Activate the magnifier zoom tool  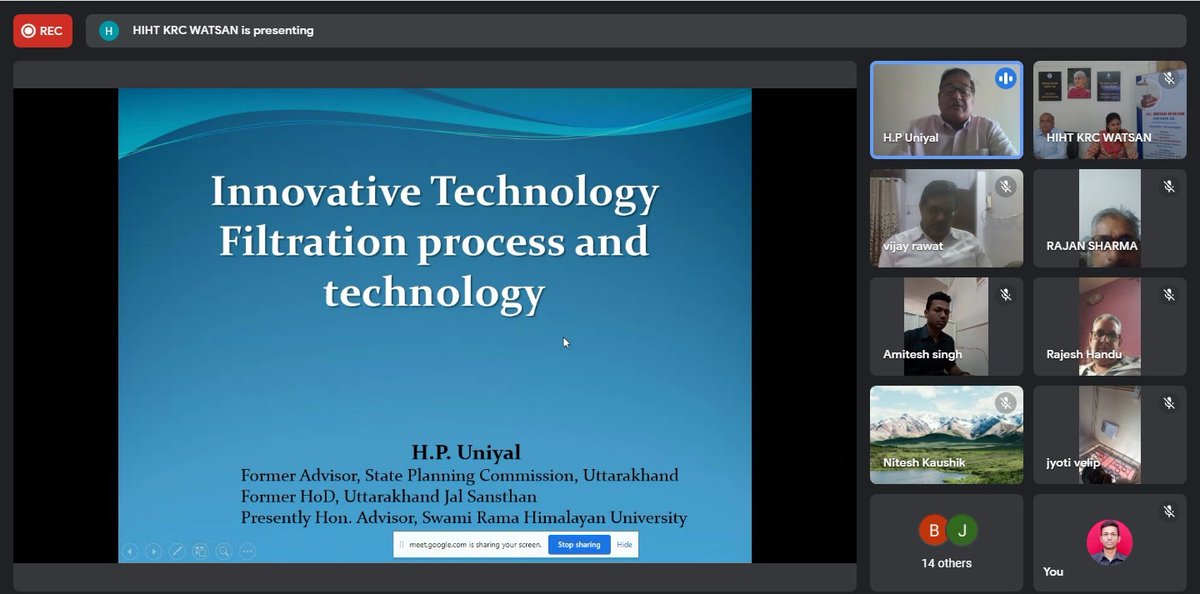(x=223, y=551)
